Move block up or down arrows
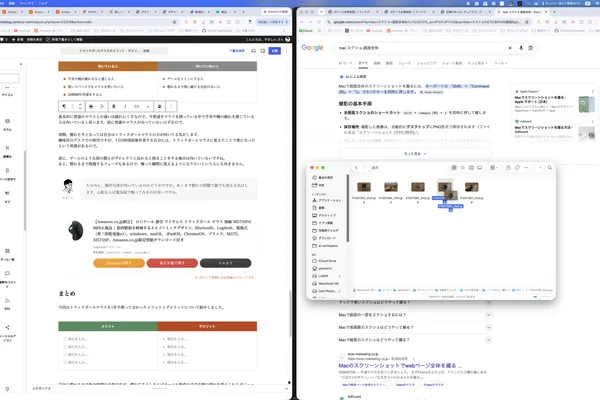 click(80, 106)
